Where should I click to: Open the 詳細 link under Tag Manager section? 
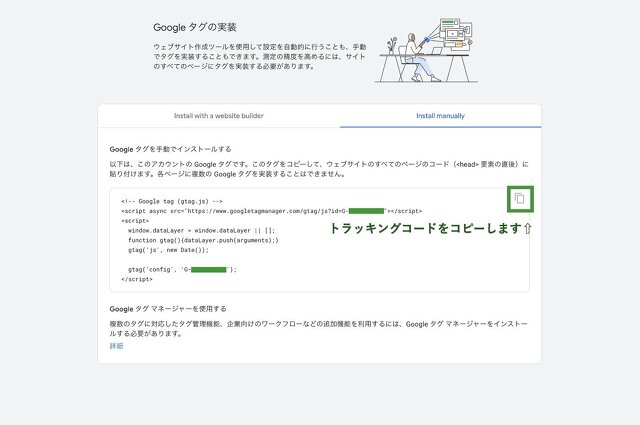tap(116, 346)
